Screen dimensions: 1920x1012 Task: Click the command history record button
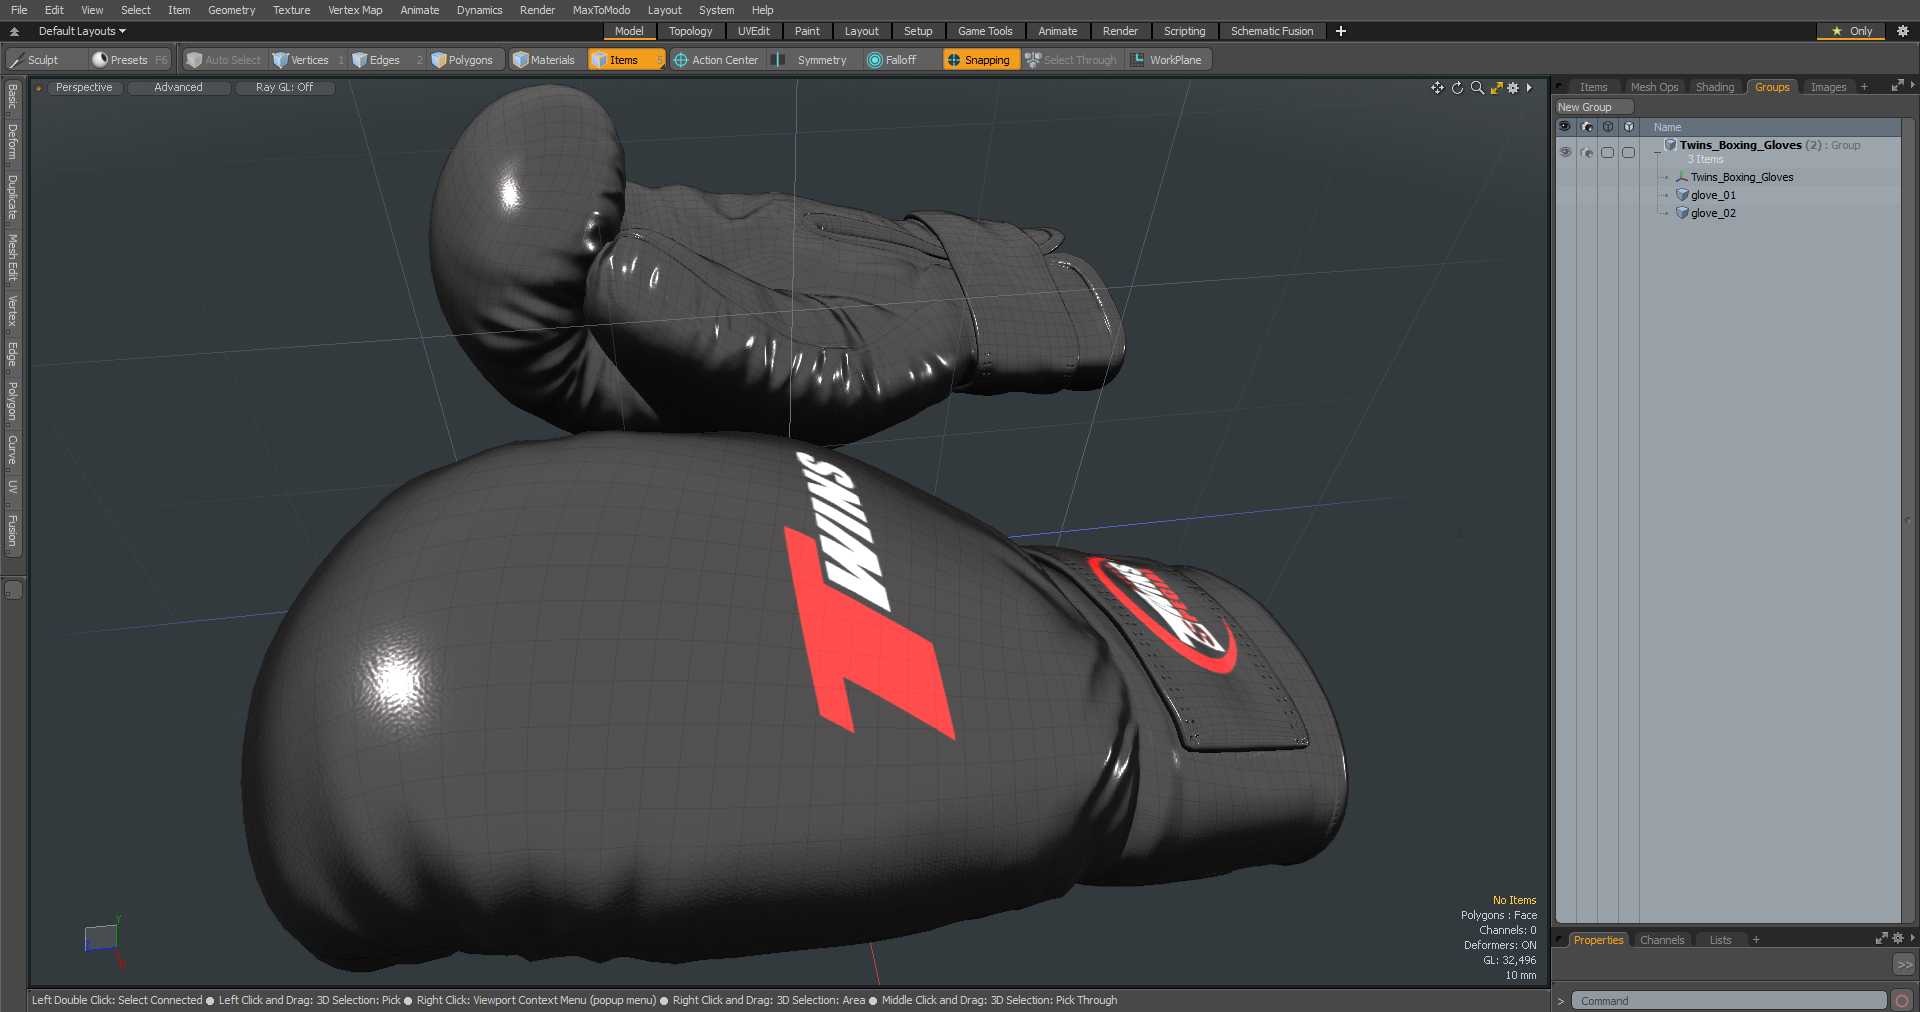pyautogui.click(x=1902, y=1001)
